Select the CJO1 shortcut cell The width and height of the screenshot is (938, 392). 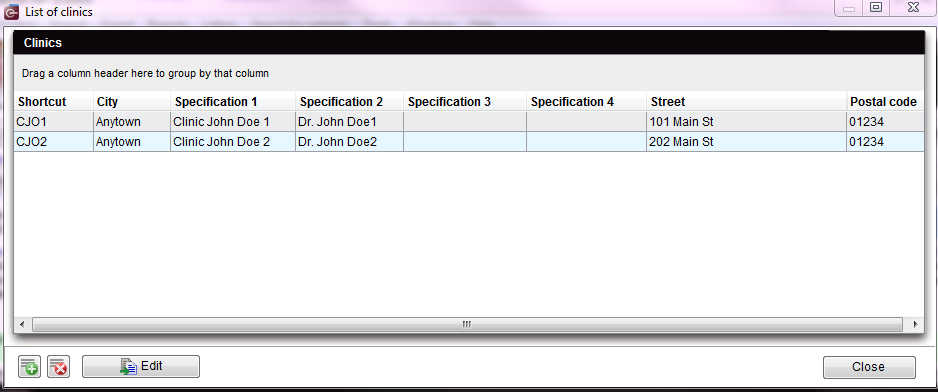[x=54, y=122]
